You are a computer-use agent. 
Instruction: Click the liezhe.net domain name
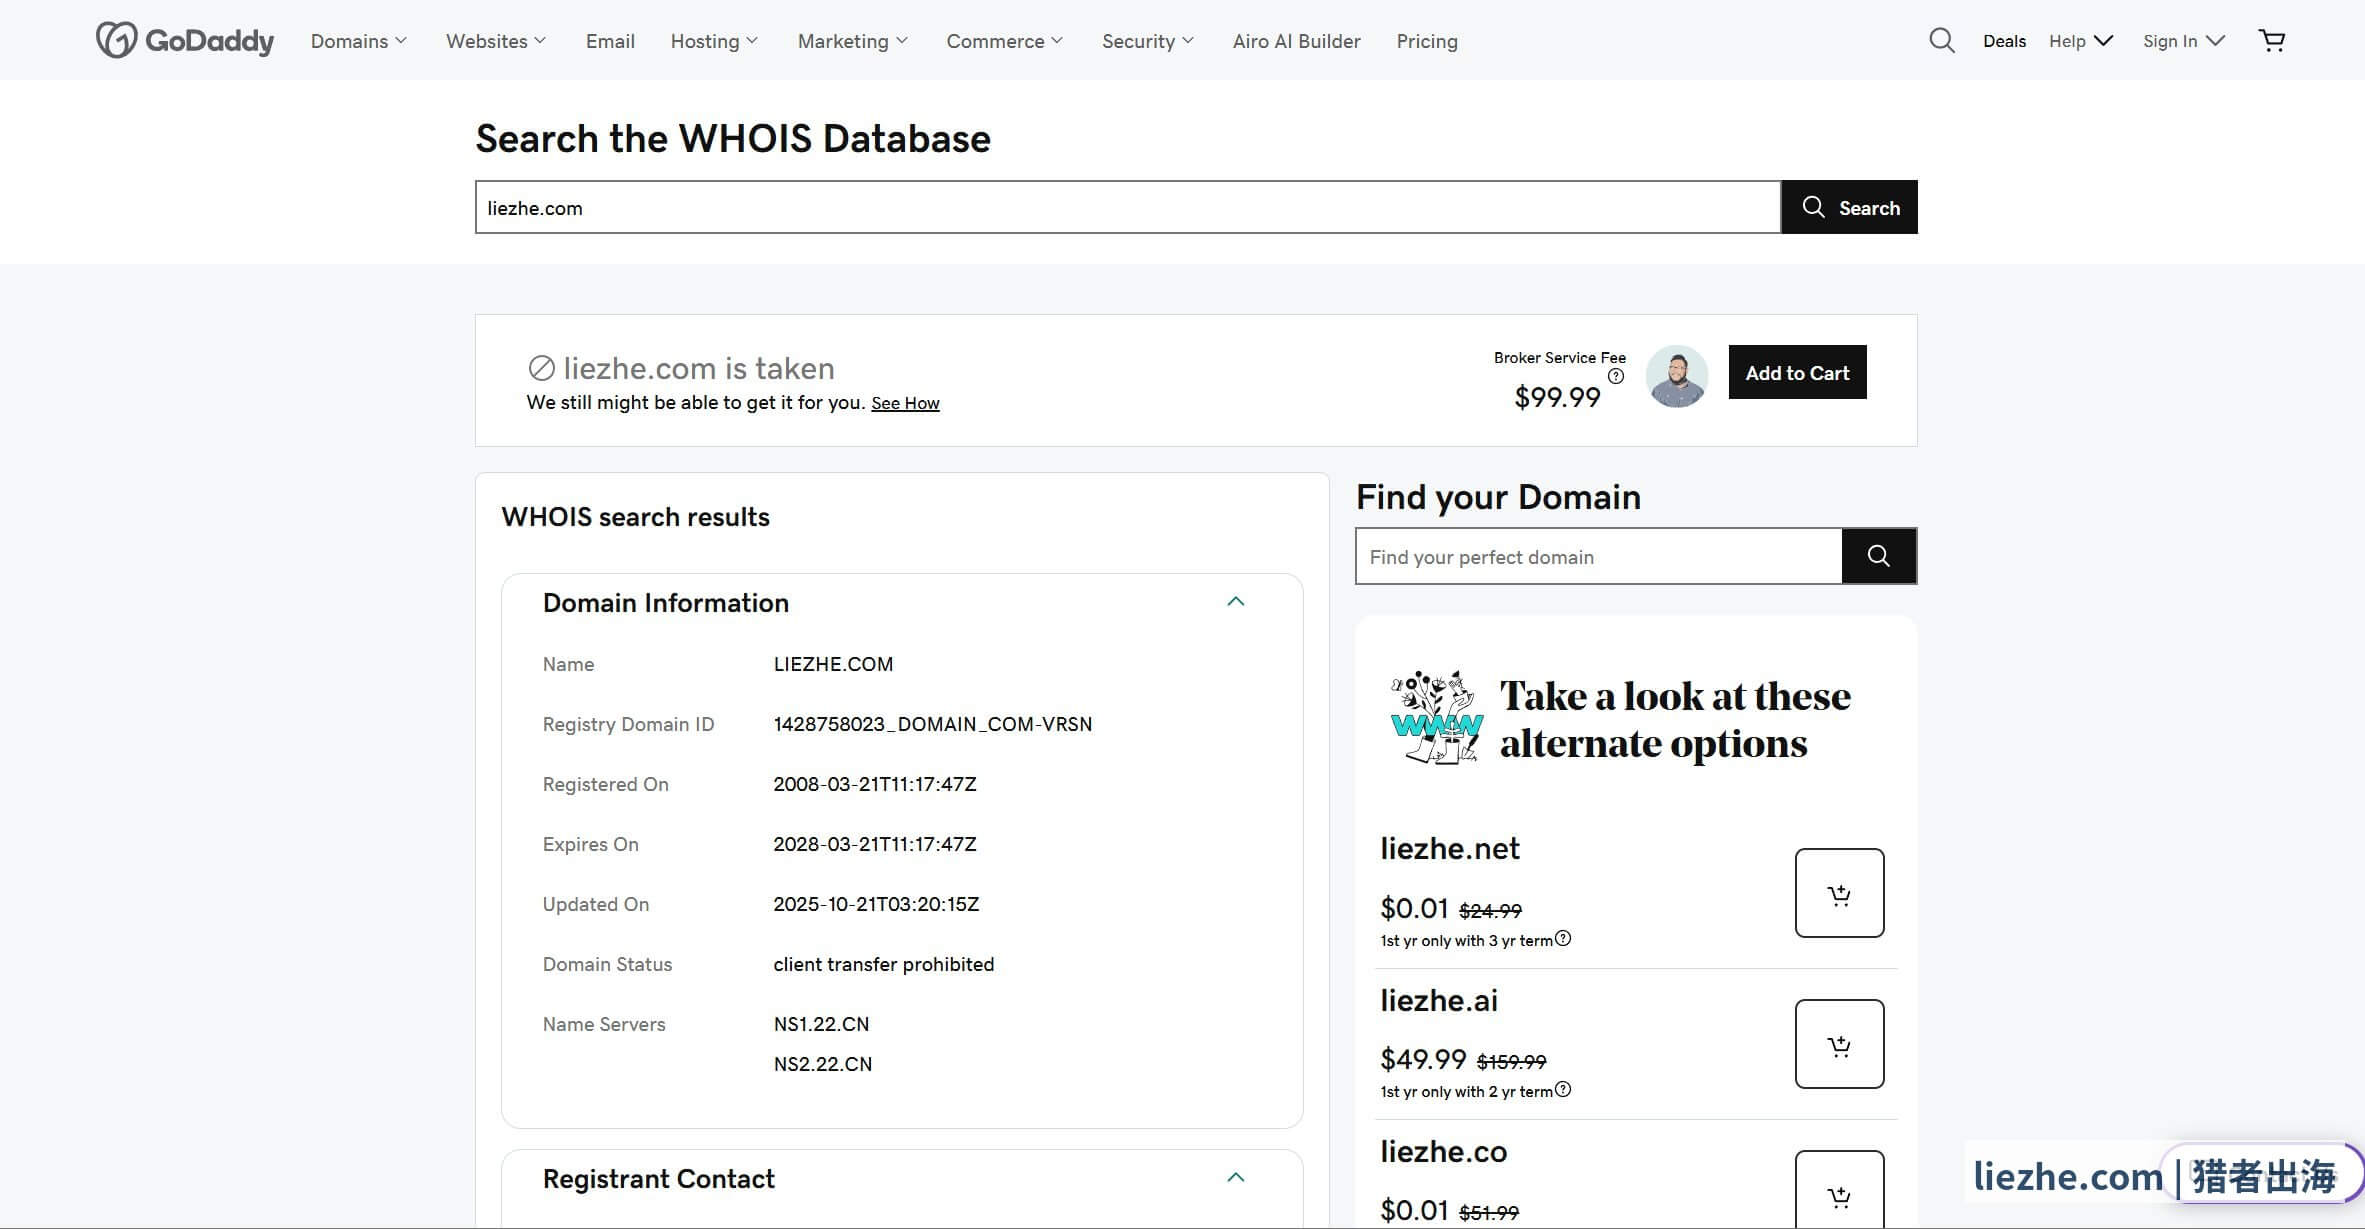coord(1450,848)
